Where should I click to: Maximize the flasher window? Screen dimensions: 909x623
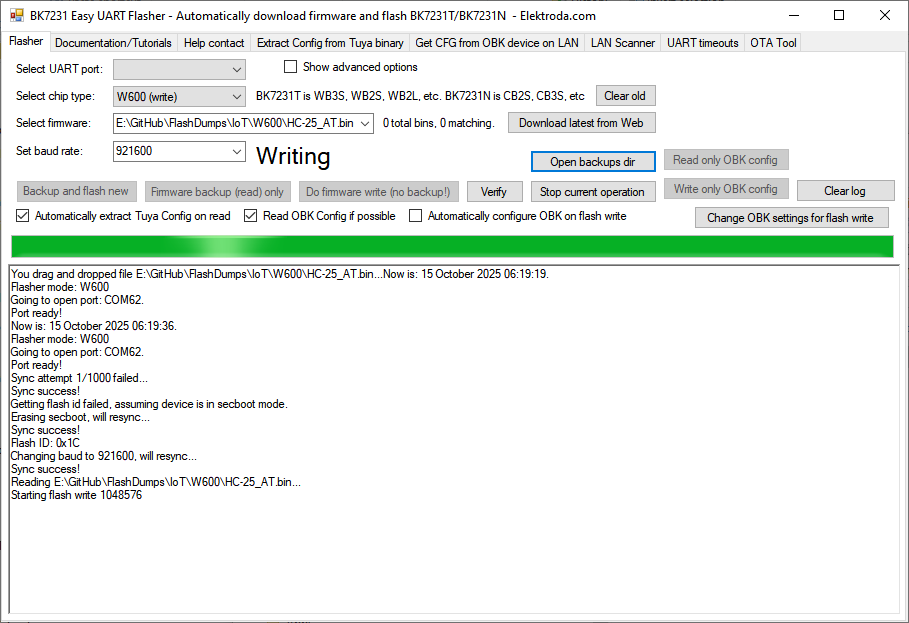click(x=839, y=16)
